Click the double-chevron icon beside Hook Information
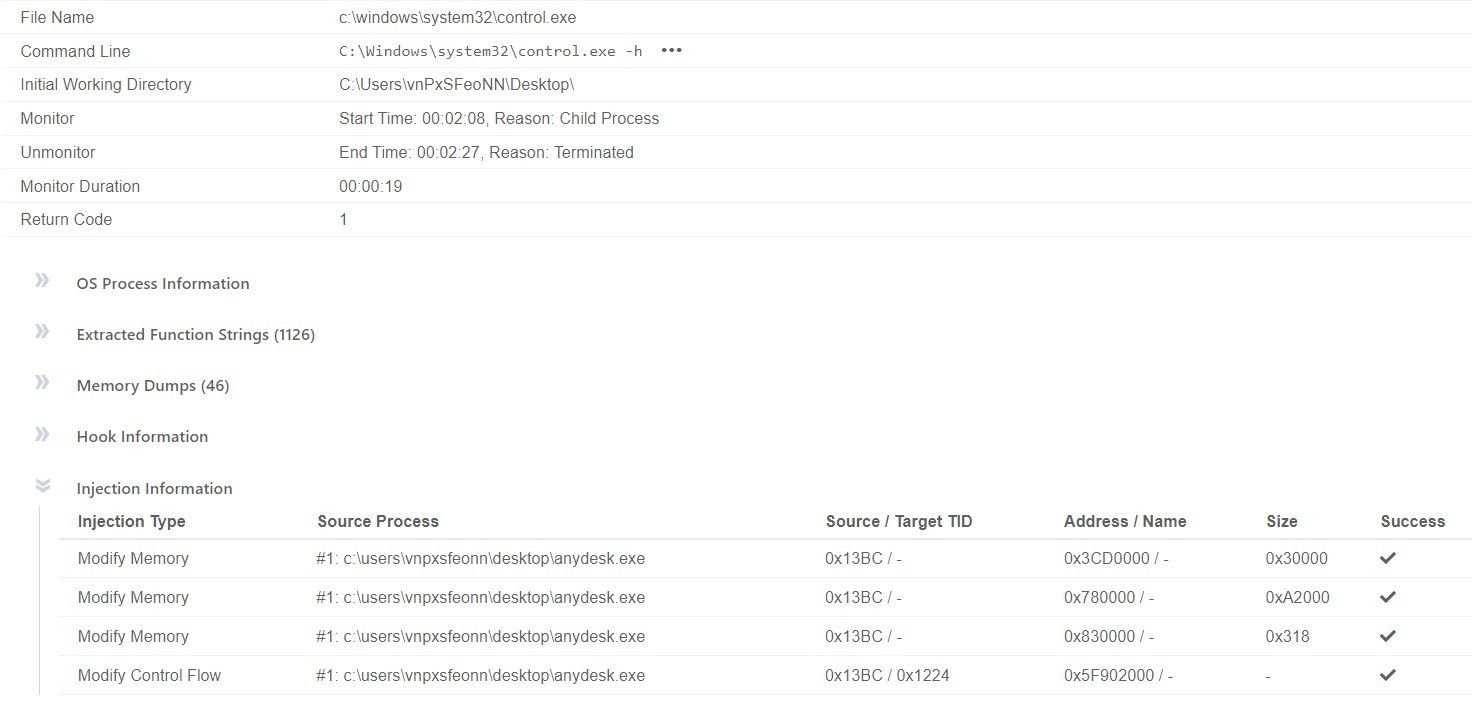This screenshot has height=712, width=1472. pos(41,432)
